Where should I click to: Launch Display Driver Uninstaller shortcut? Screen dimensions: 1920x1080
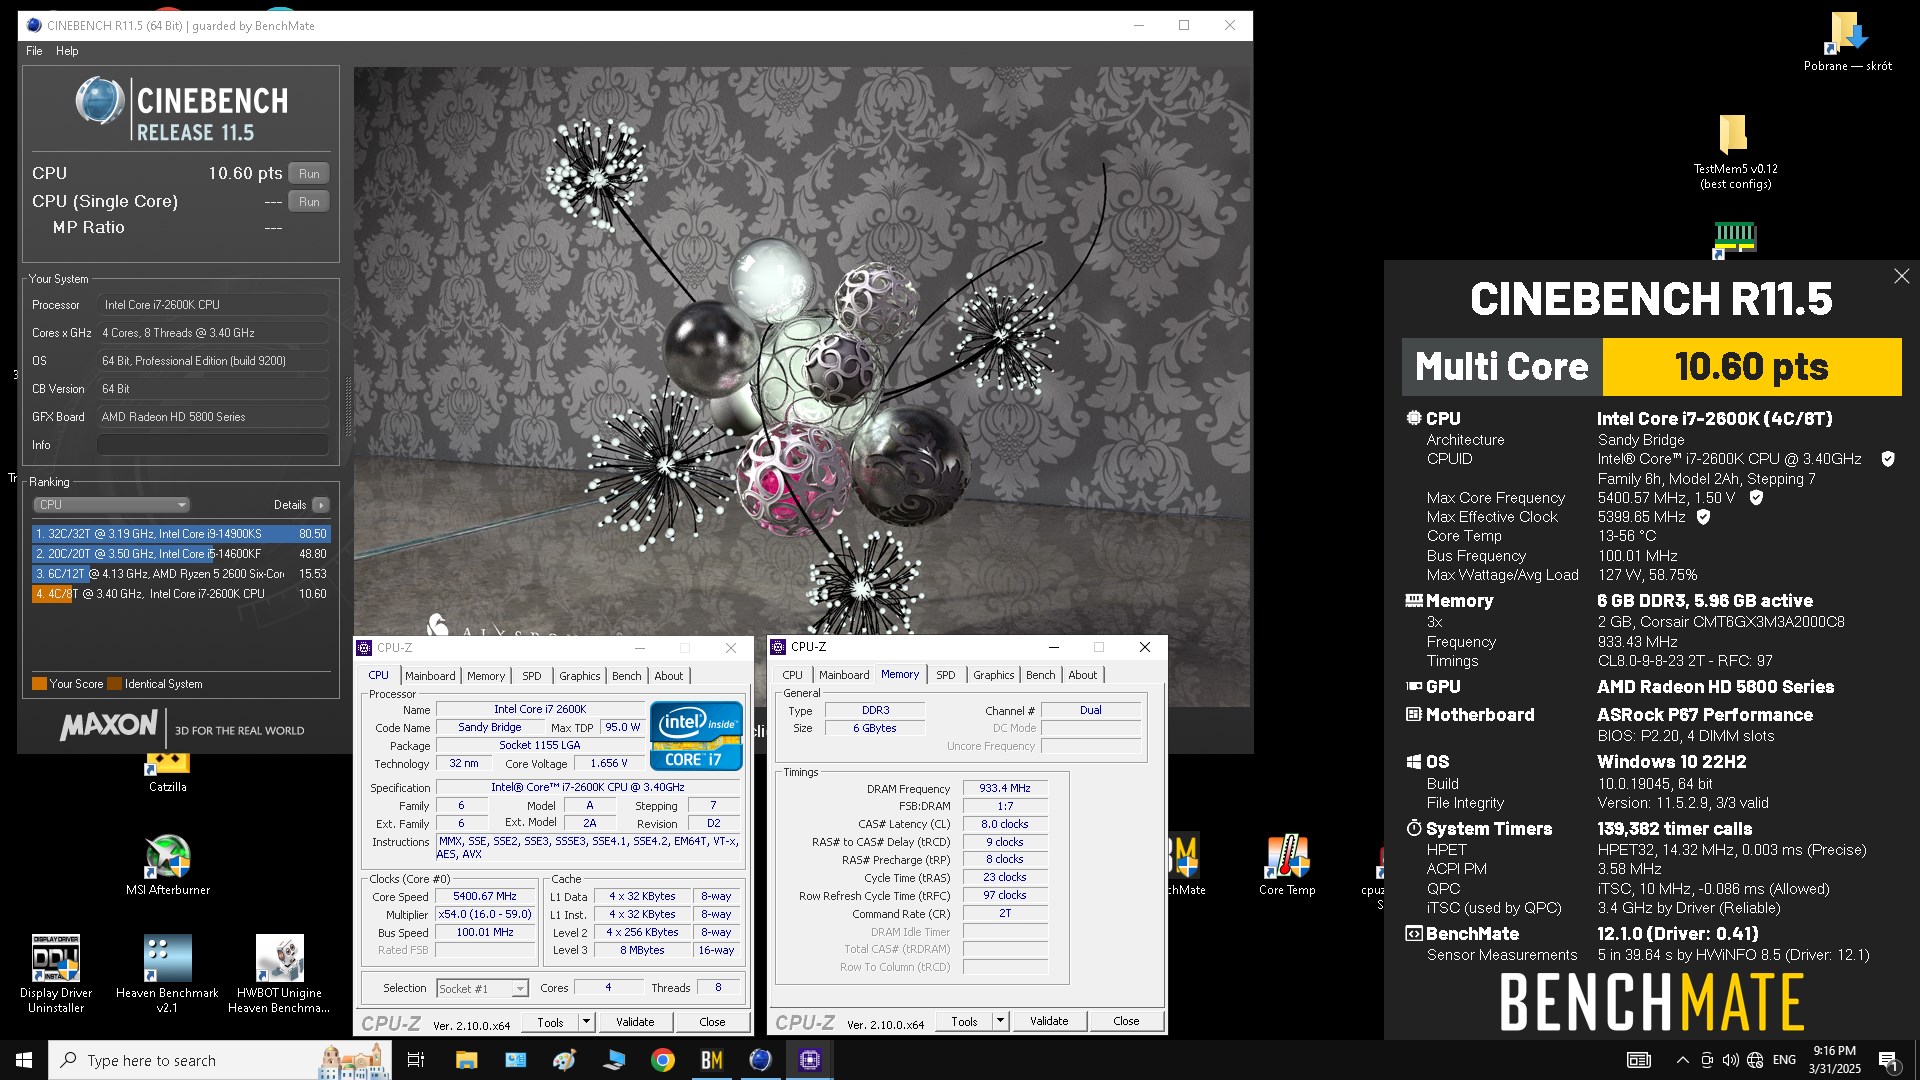[56, 973]
